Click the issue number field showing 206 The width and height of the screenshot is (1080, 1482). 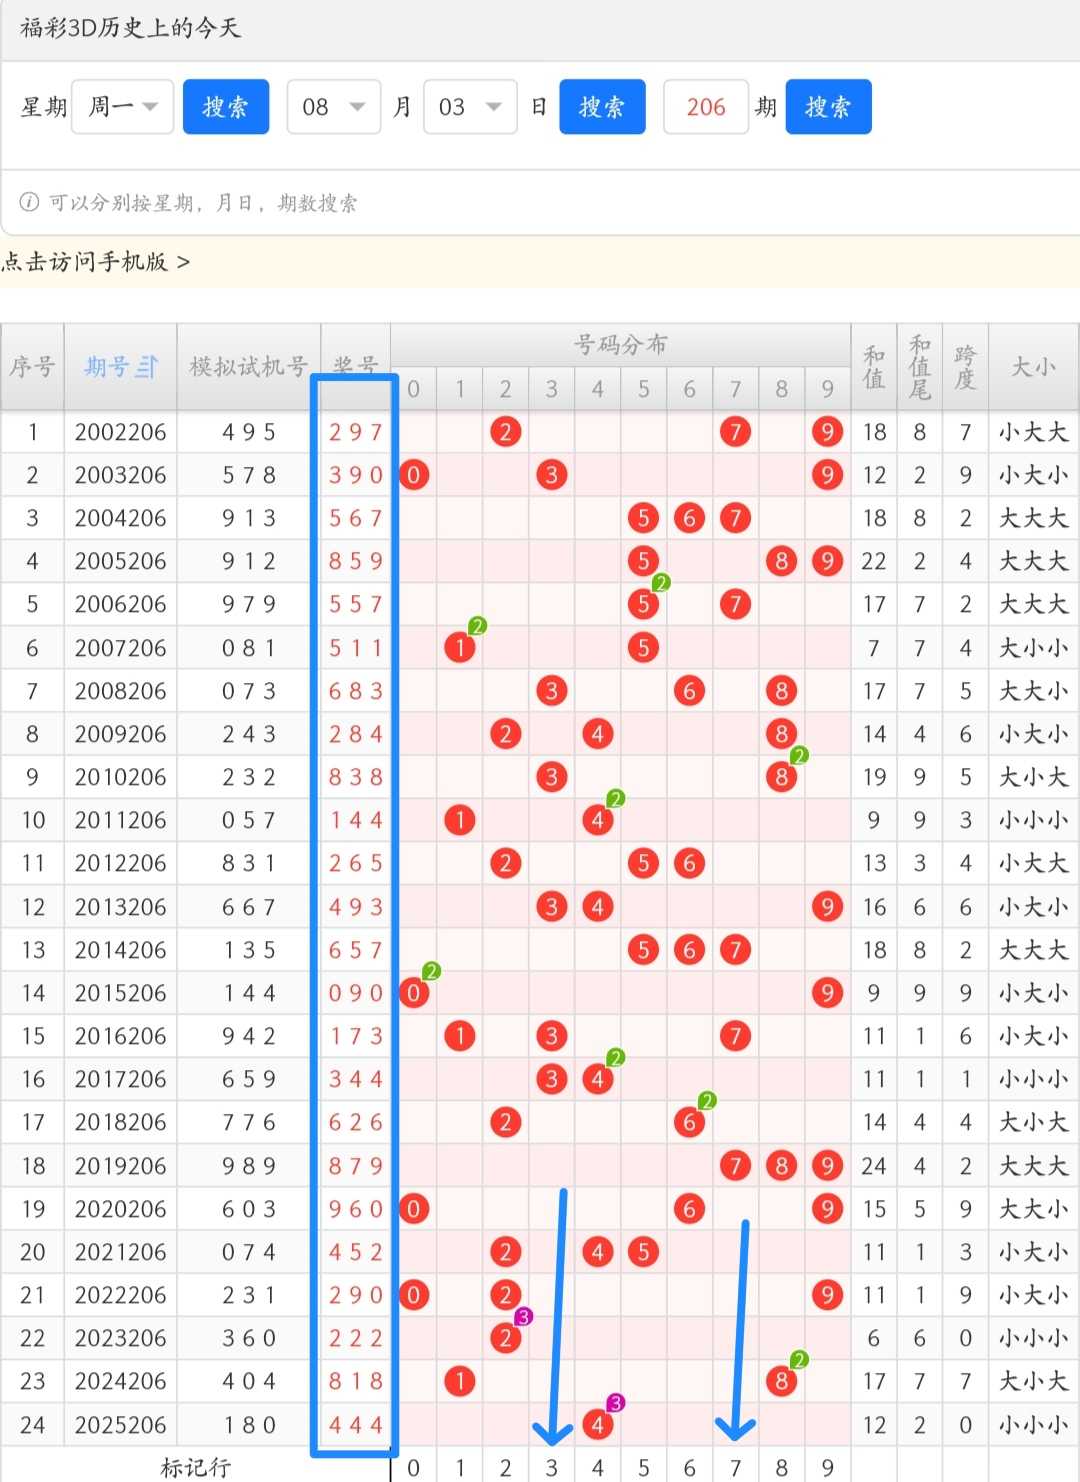point(706,107)
